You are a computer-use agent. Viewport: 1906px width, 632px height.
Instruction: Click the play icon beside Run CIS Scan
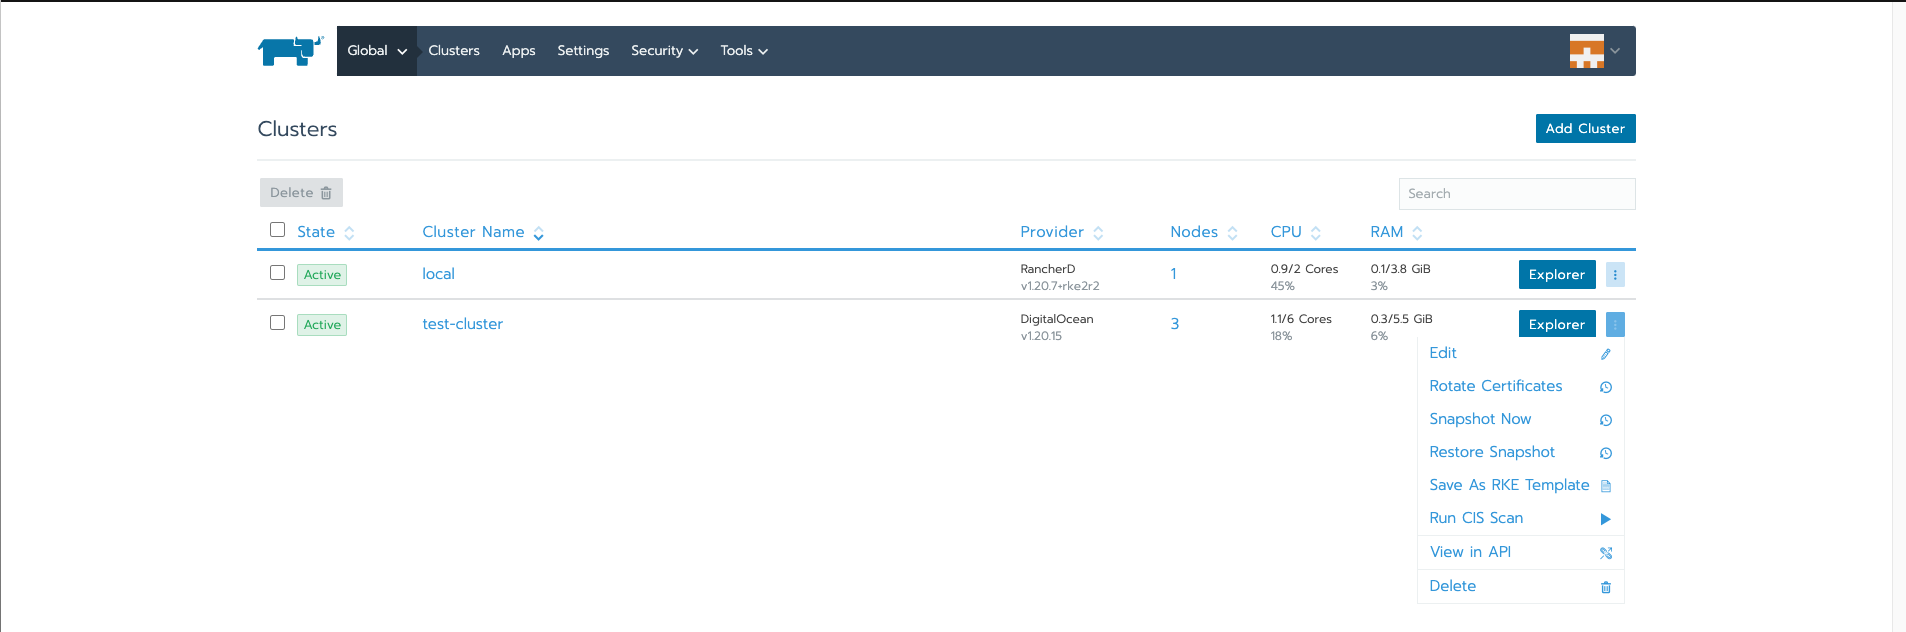1605,519
